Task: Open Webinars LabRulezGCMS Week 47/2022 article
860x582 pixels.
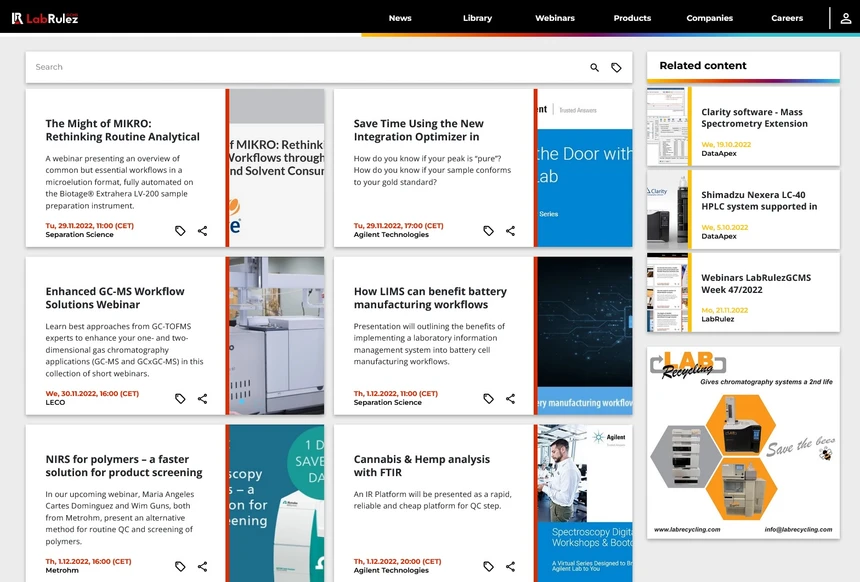Action: pyautogui.click(x=756, y=284)
